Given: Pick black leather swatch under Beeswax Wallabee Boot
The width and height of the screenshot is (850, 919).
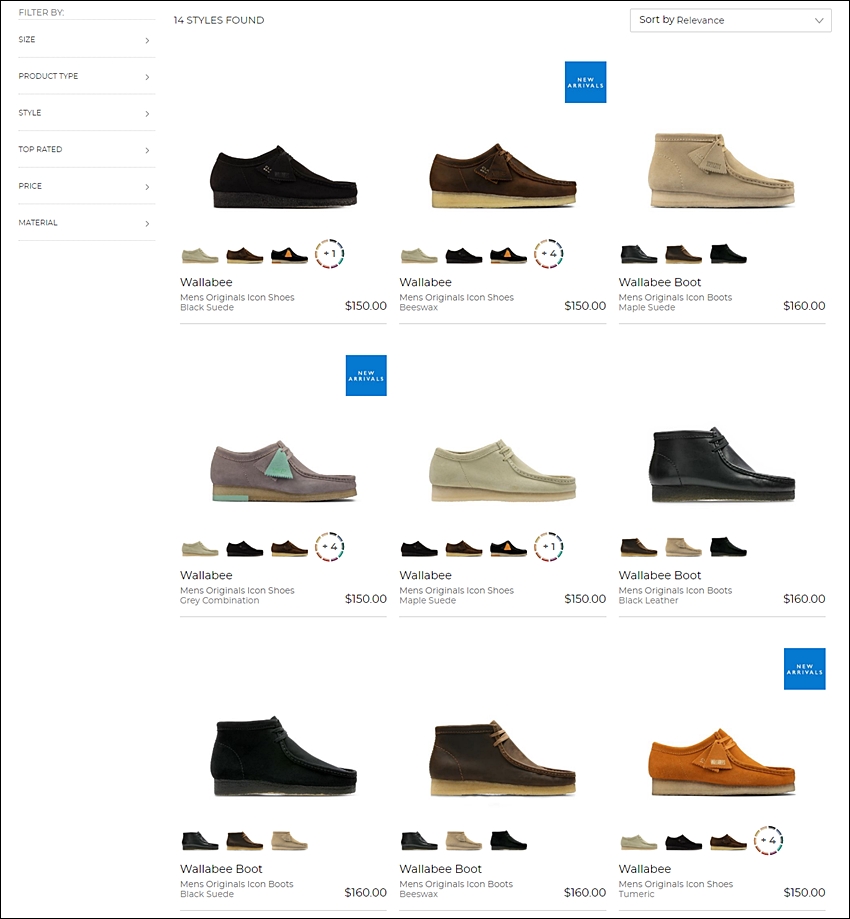Looking at the screenshot, I should coord(419,841).
